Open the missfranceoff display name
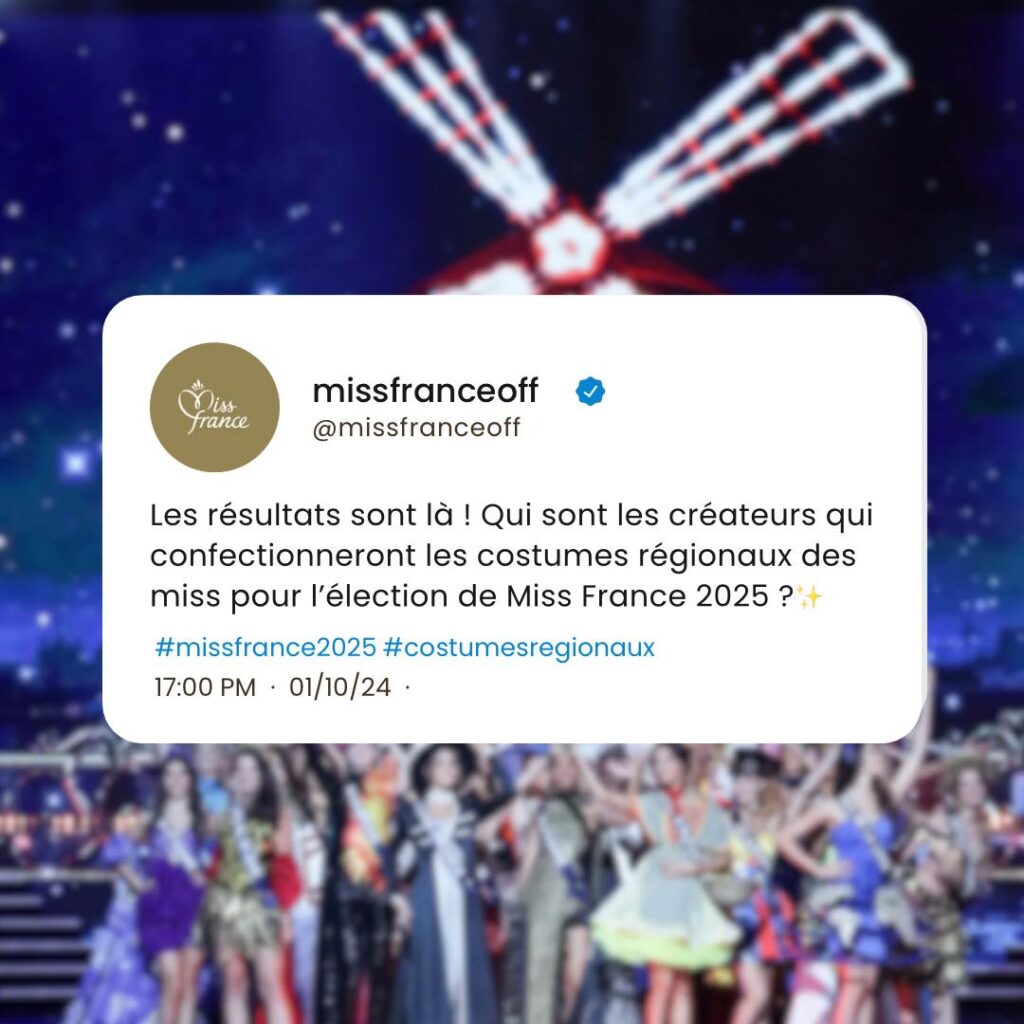This screenshot has height=1024, width=1024. click(425, 391)
